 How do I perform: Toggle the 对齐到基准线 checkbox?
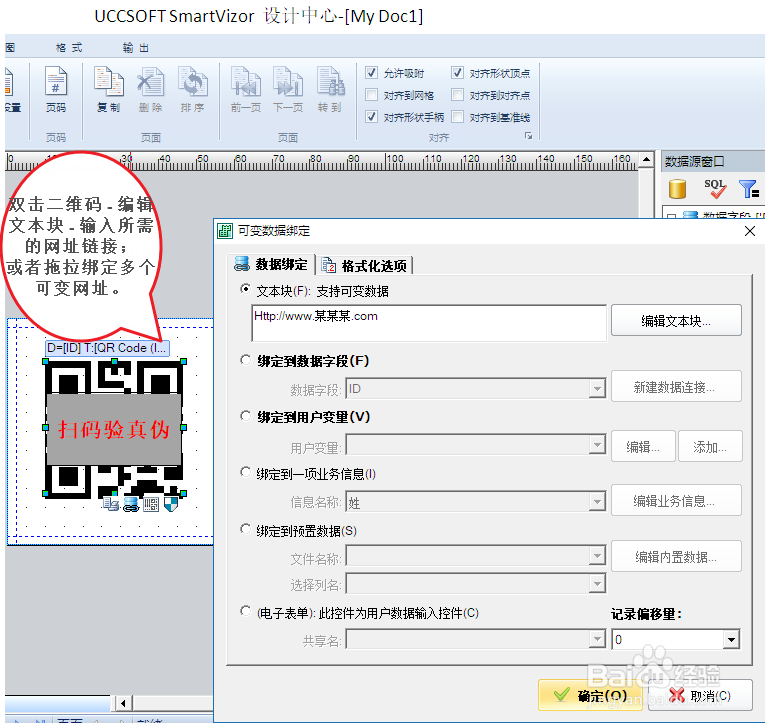pos(457,117)
